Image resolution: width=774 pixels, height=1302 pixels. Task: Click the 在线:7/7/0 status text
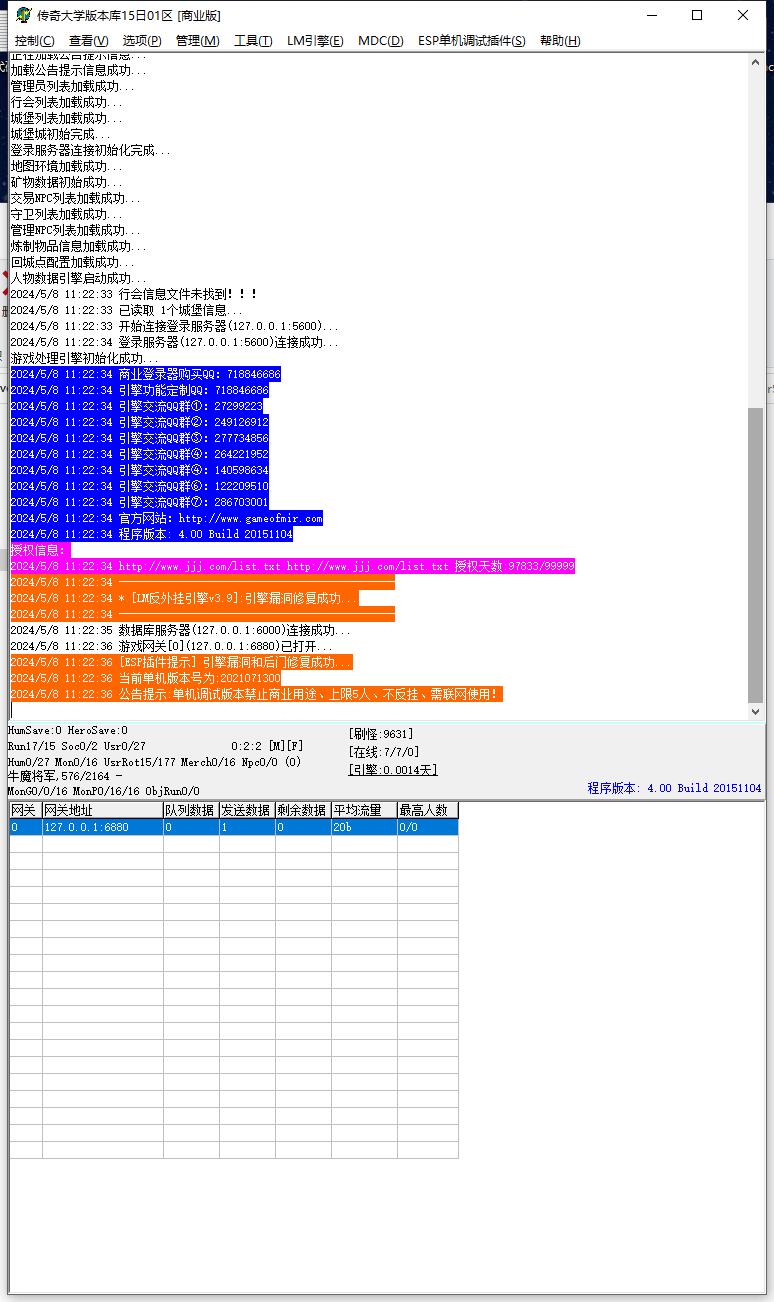click(384, 752)
